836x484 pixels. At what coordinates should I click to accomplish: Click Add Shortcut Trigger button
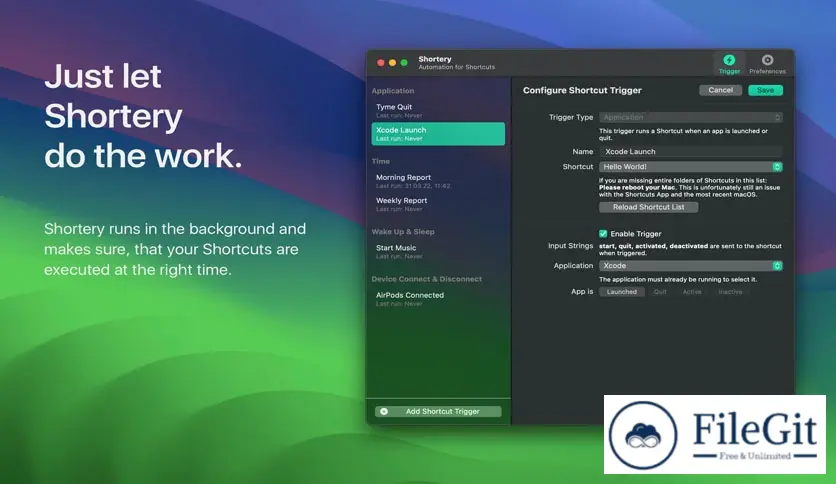click(438, 412)
